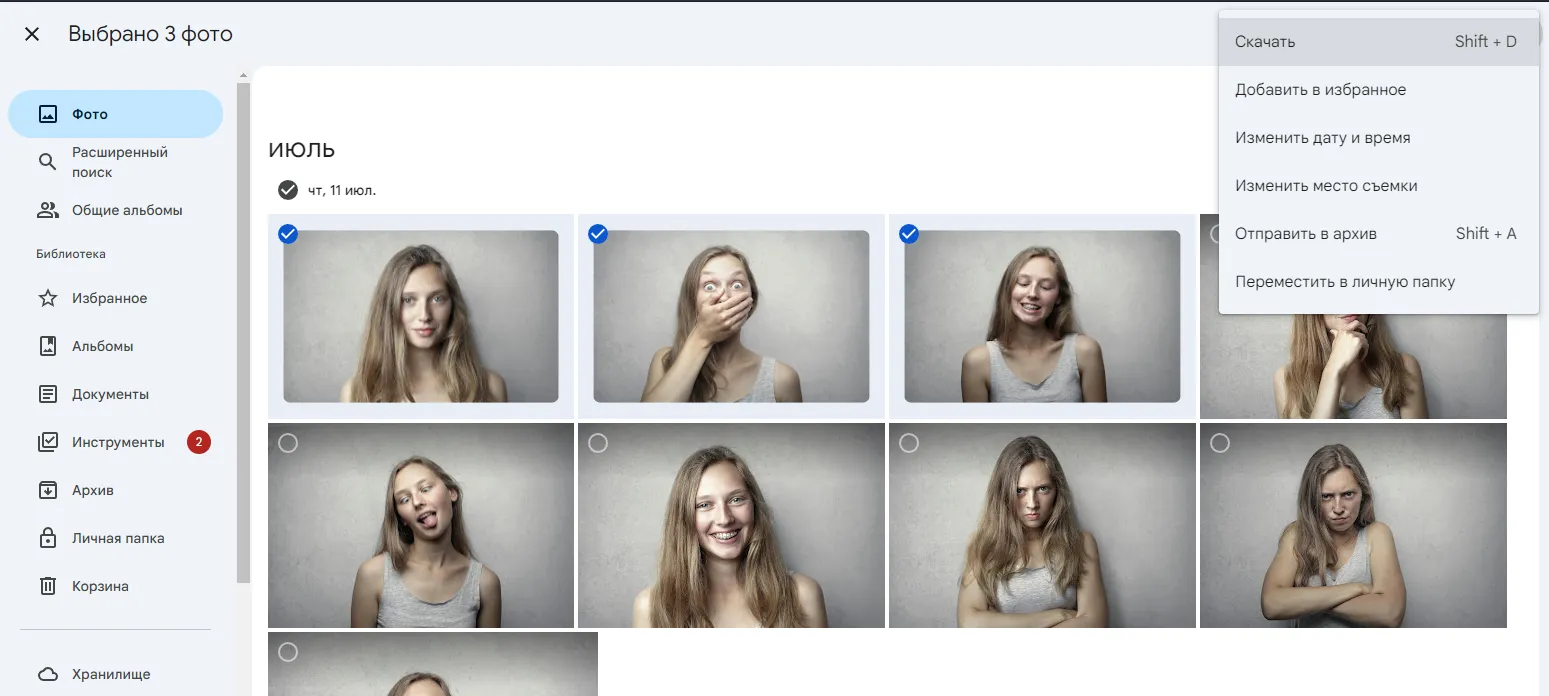The image size is (1549, 696).
Task: Open the Альбомы section
Action: (47, 345)
